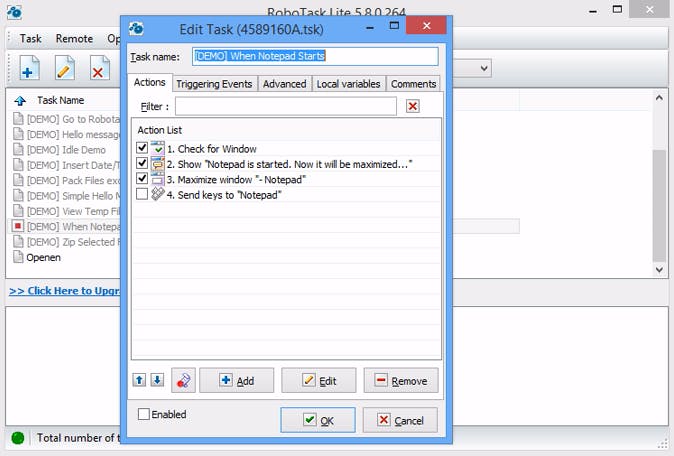Open the Advanced tab

pyautogui.click(x=285, y=84)
